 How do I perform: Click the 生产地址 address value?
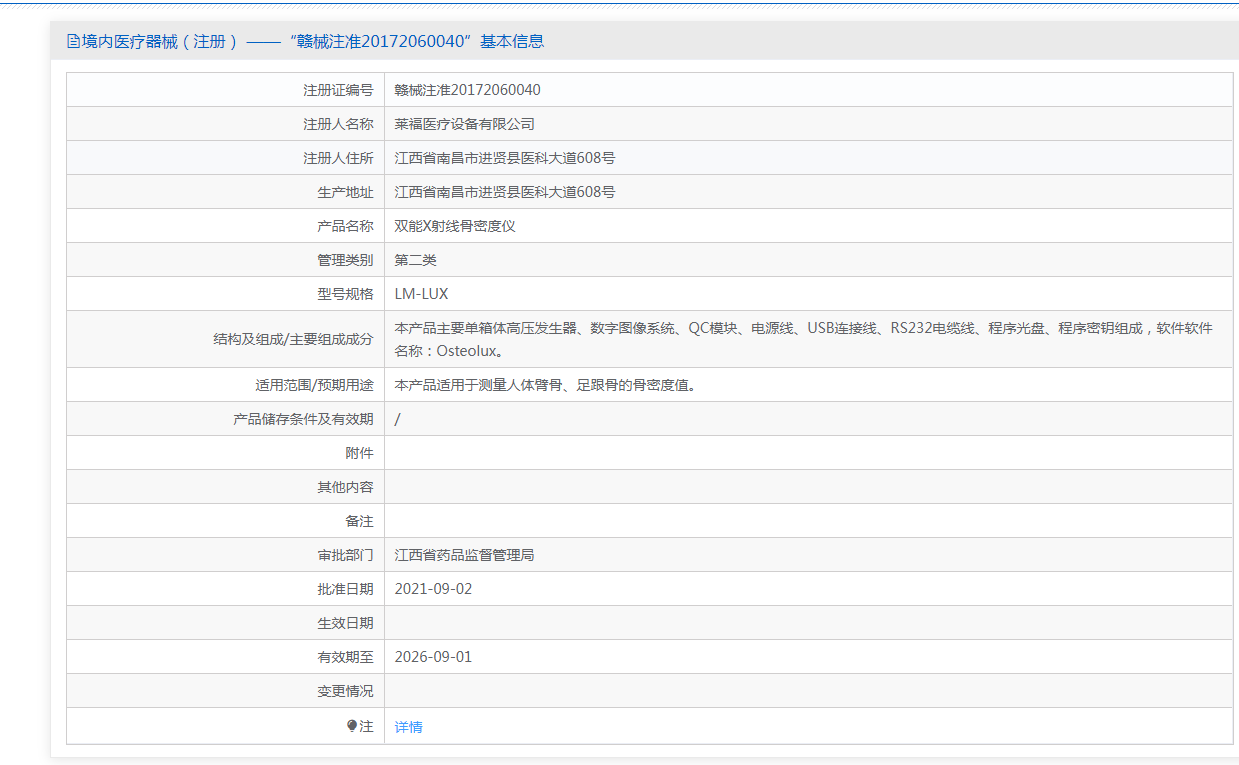pyautogui.click(x=505, y=192)
